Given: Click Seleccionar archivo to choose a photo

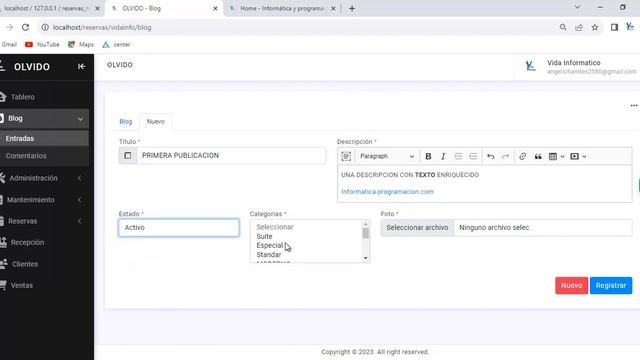Looking at the screenshot, I should 417,228.
